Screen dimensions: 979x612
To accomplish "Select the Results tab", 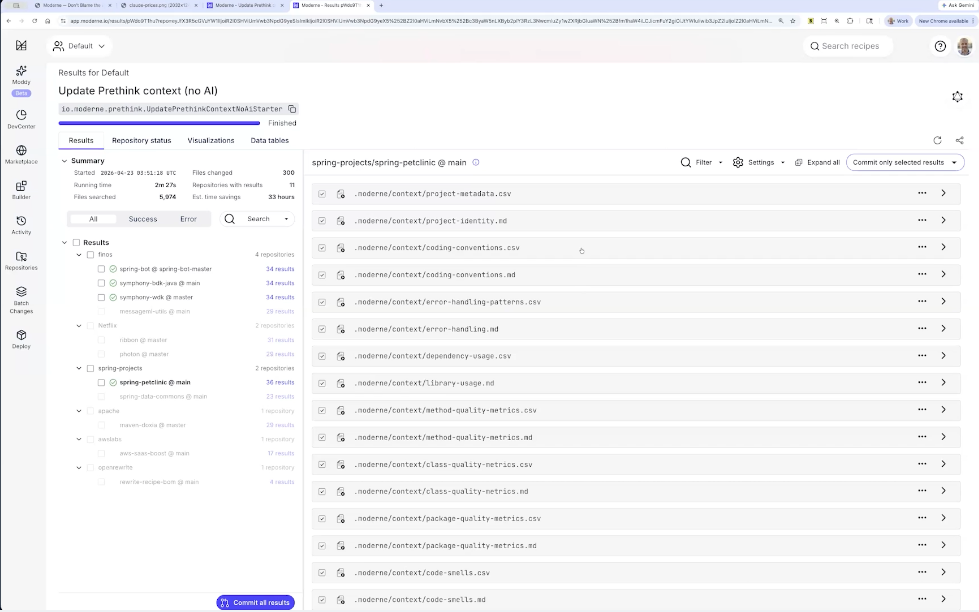I will (x=81, y=141).
